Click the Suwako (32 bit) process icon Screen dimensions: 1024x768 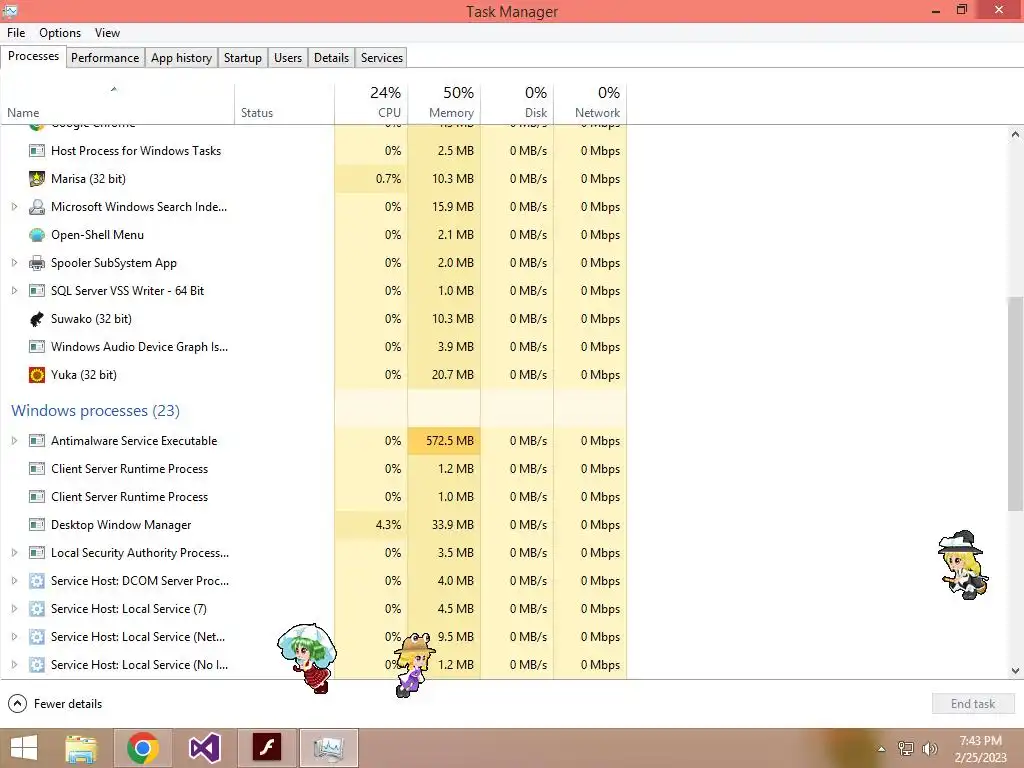tap(37, 319)
